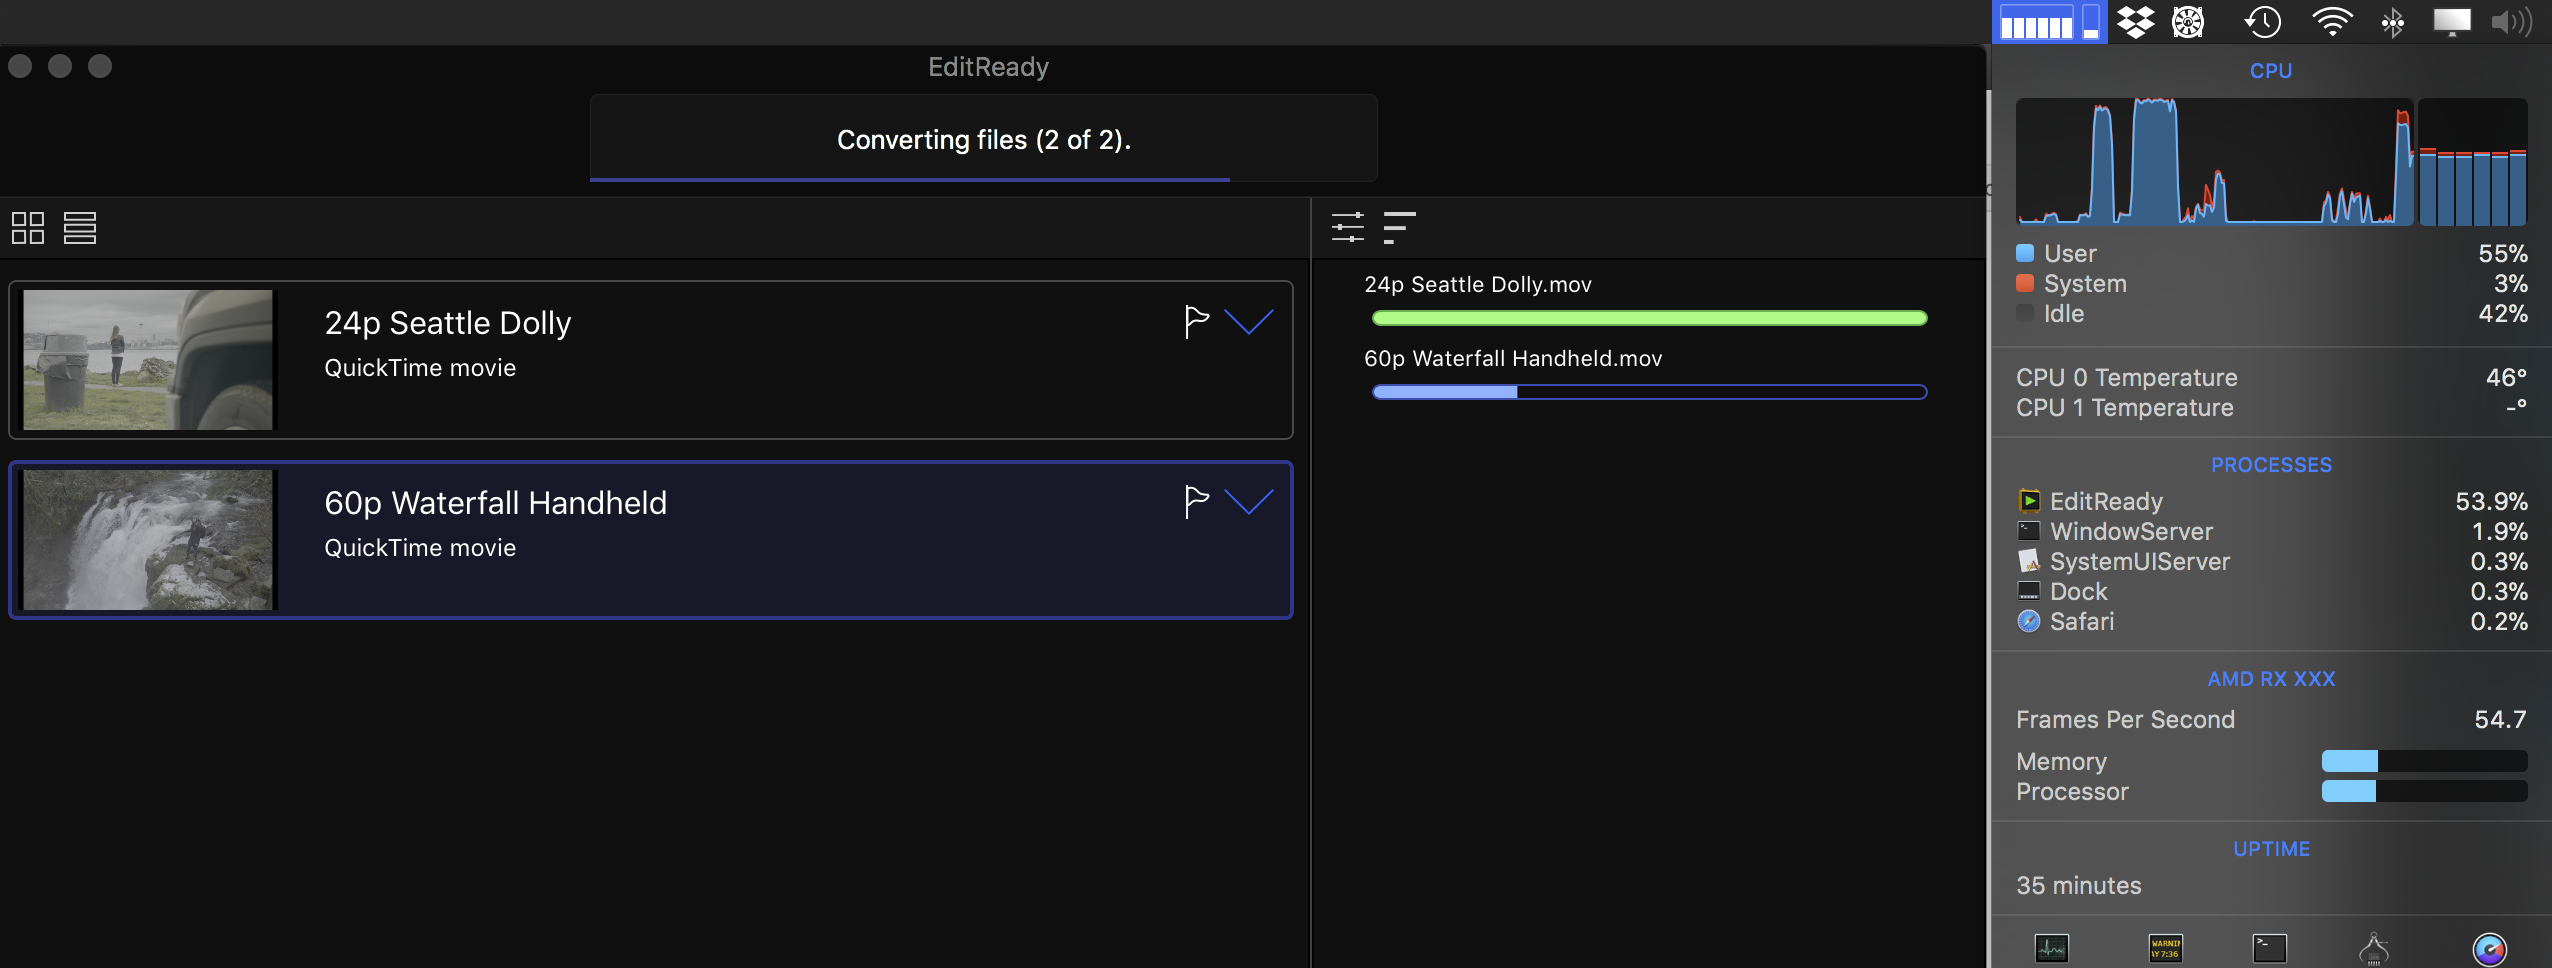The width and height of the screenshot is (2552, 968).
Task: Click the single-bar meter beside the CPU cores
Action: 2091,22
